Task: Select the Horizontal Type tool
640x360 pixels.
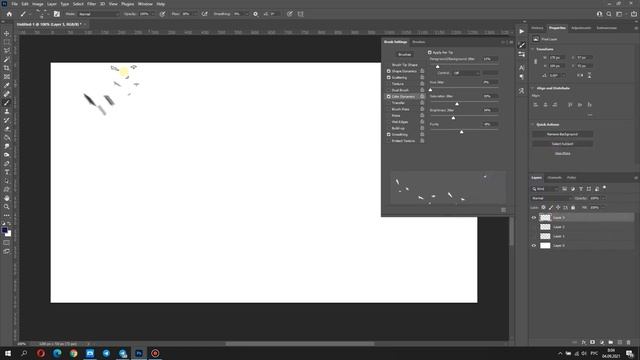Action: (x=7, y=172)
